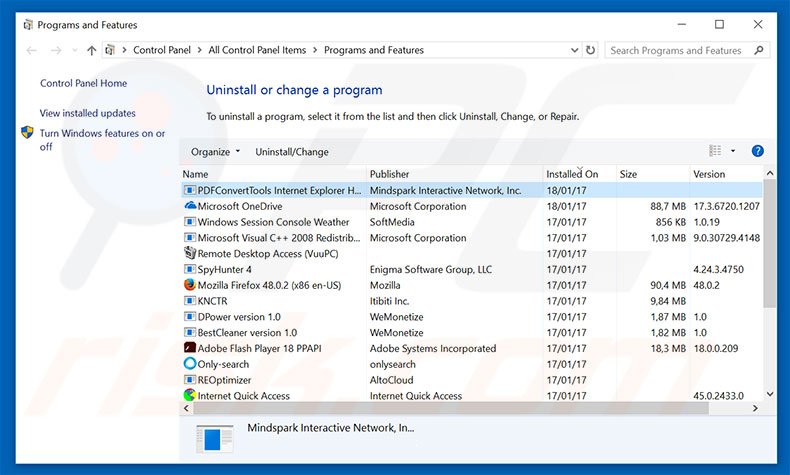The width and height of the screenshot is (790, 475).
Task: Select the Adobe Flash Player icon
Action: pyautogui.click(x=189, y=348)
